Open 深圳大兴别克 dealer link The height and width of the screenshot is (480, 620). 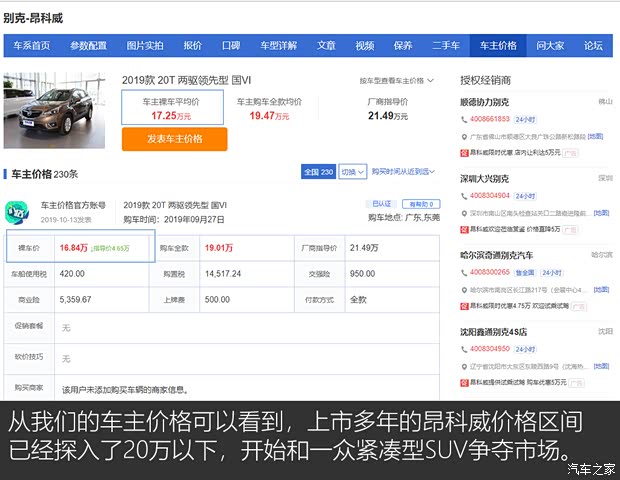(484, 179)
